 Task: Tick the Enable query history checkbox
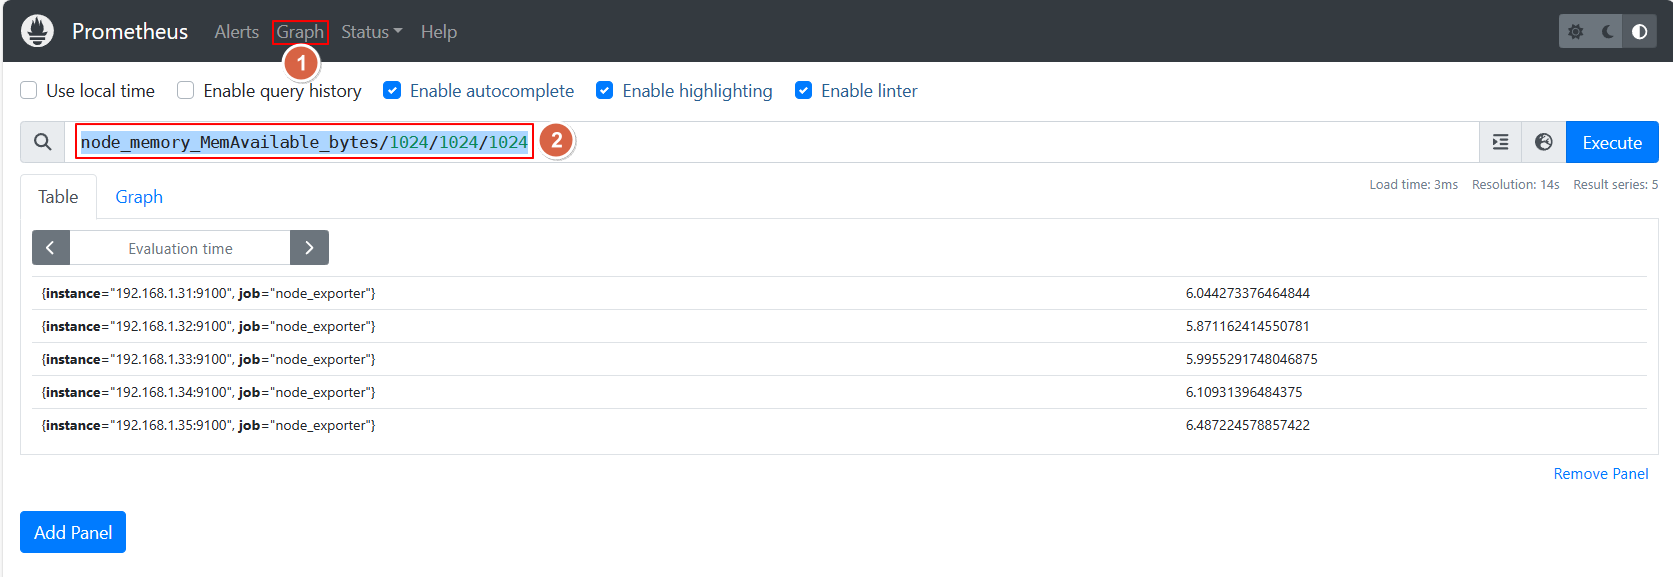coord(186,90)
